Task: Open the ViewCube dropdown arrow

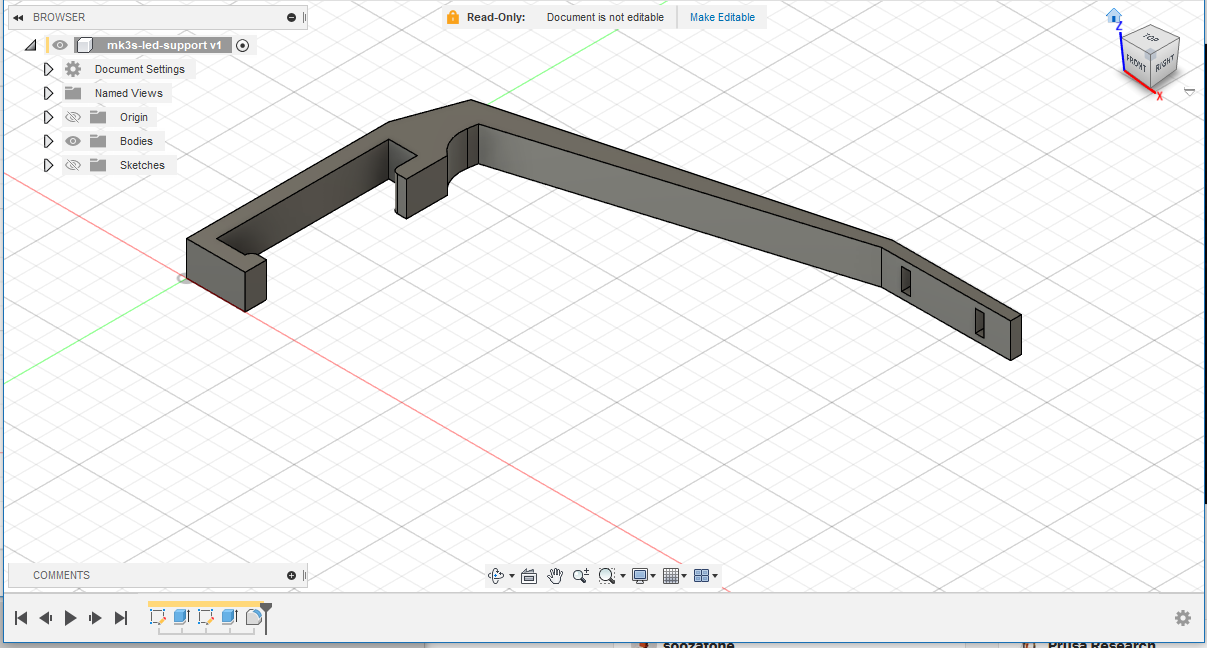Action: [x=1189, y=91]
